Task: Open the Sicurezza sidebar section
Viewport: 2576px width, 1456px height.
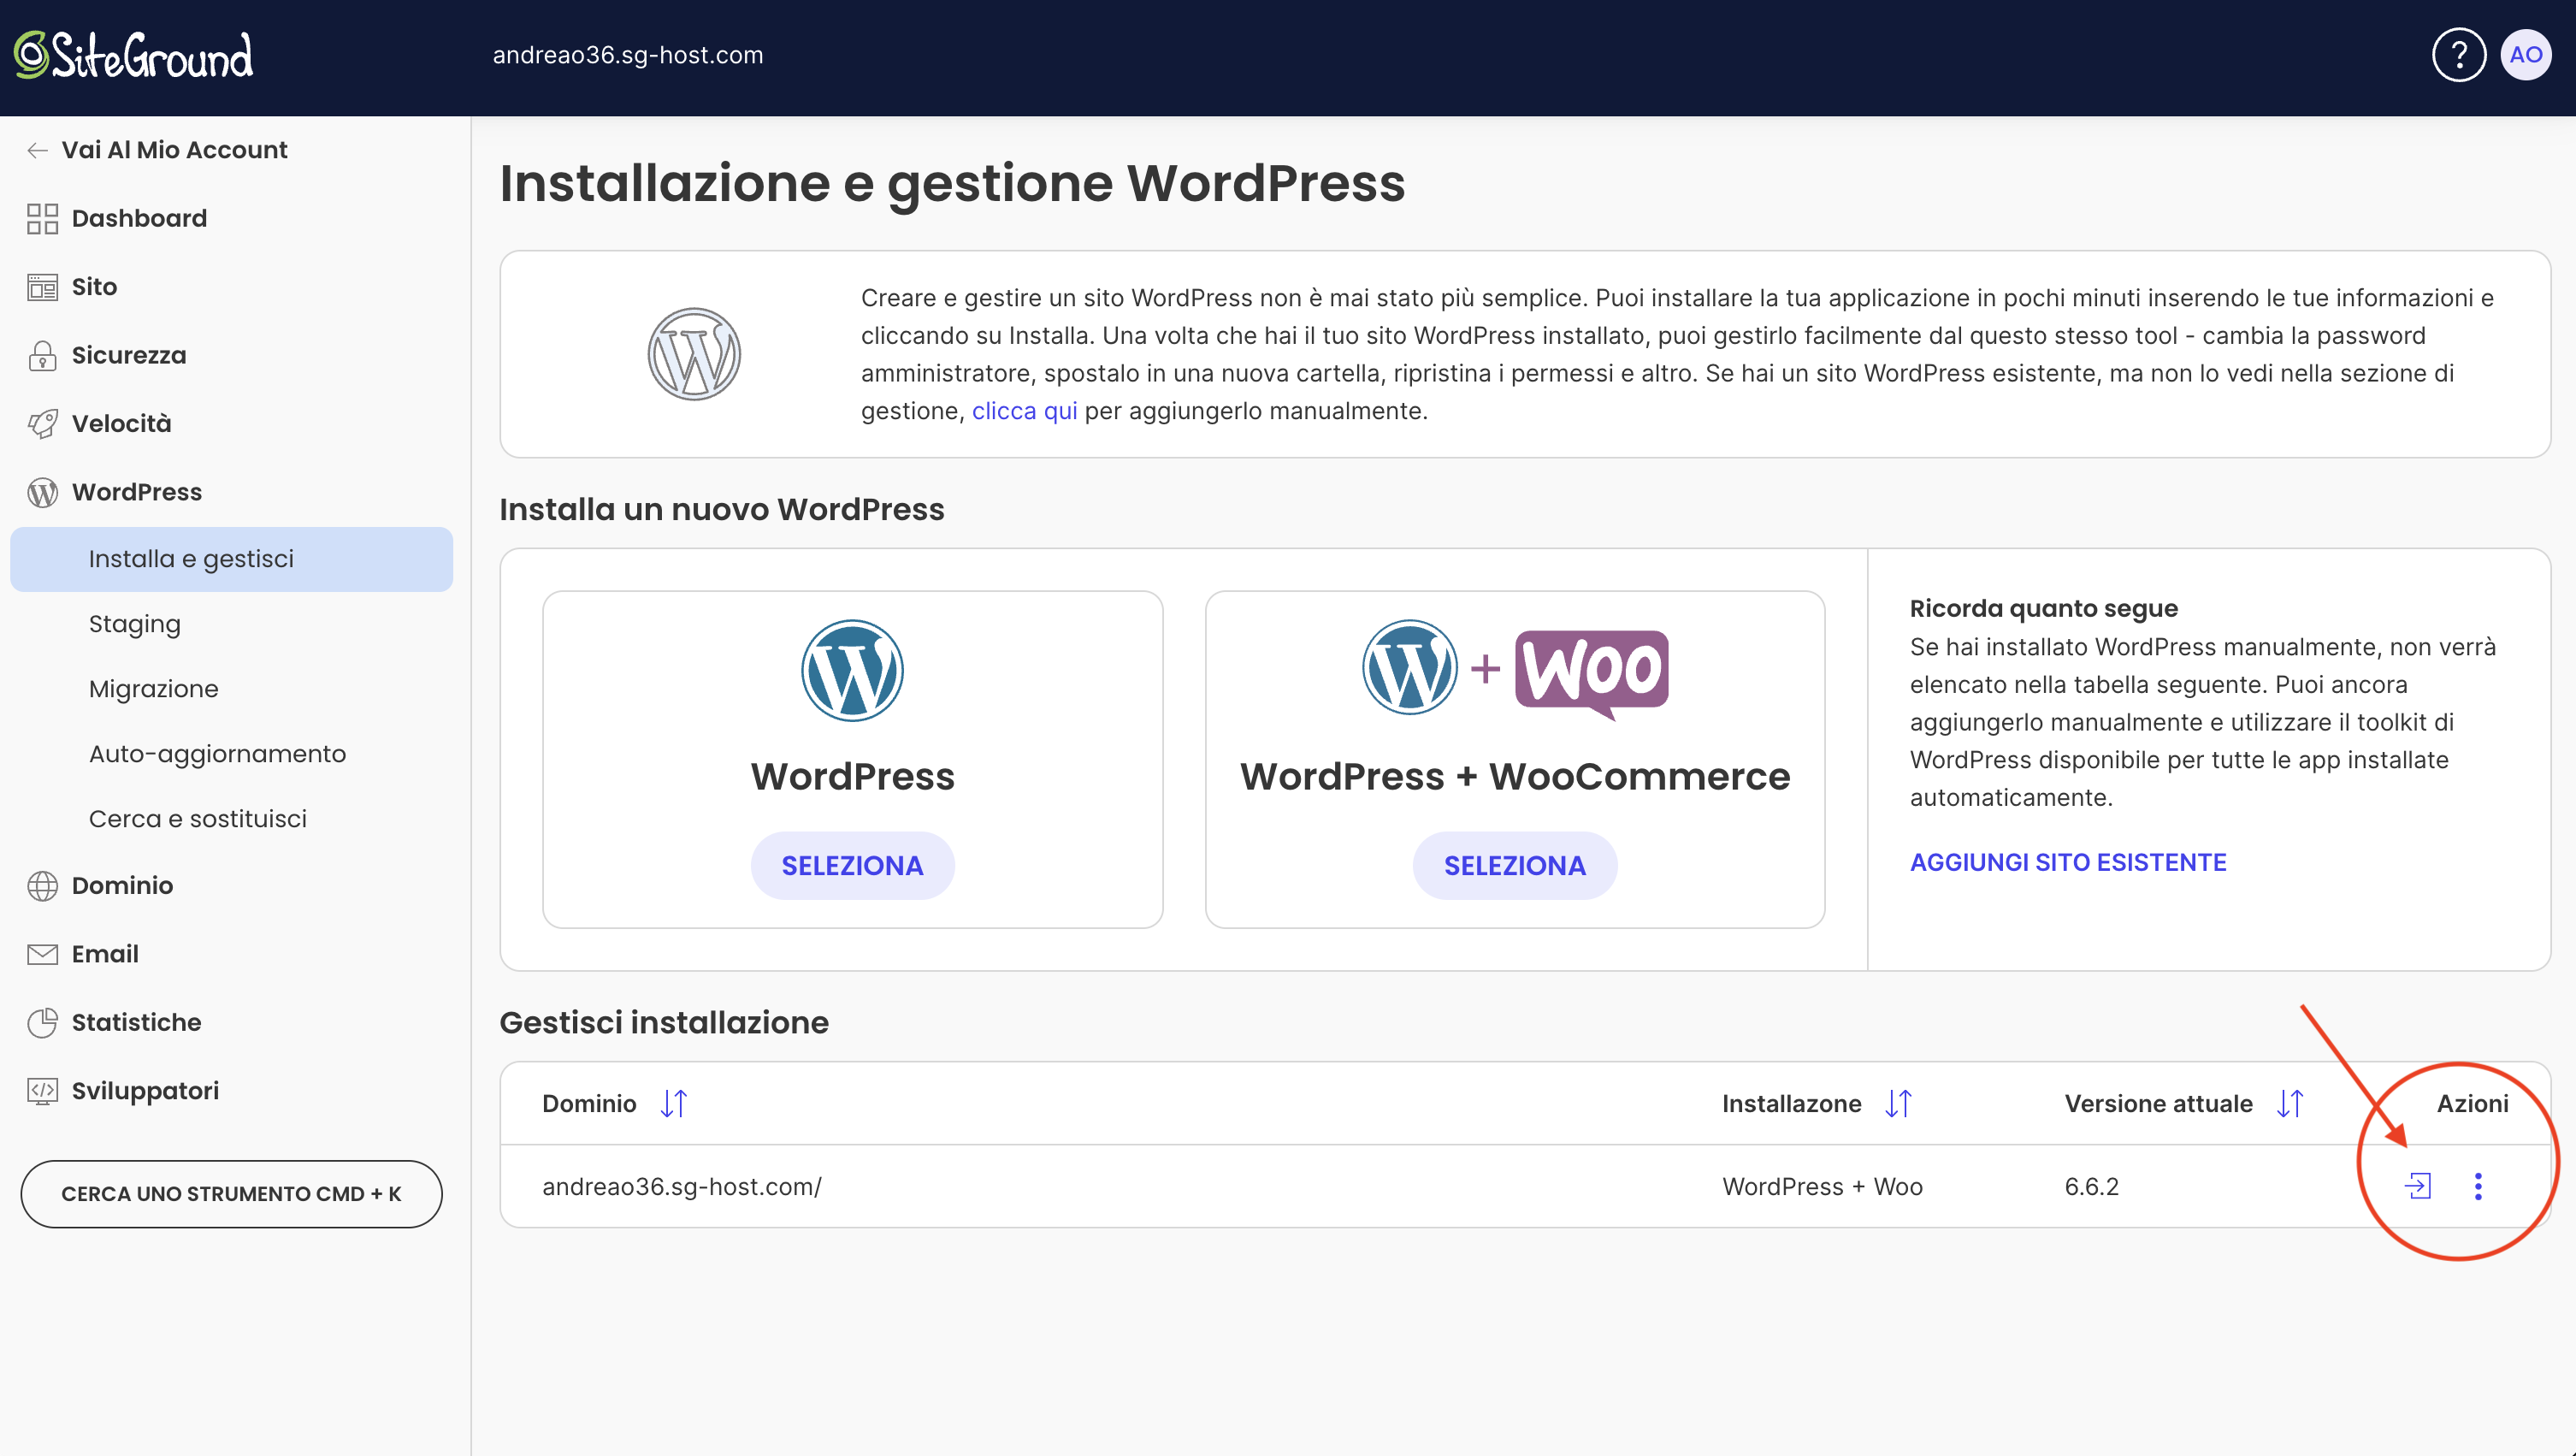Action: 128,355
